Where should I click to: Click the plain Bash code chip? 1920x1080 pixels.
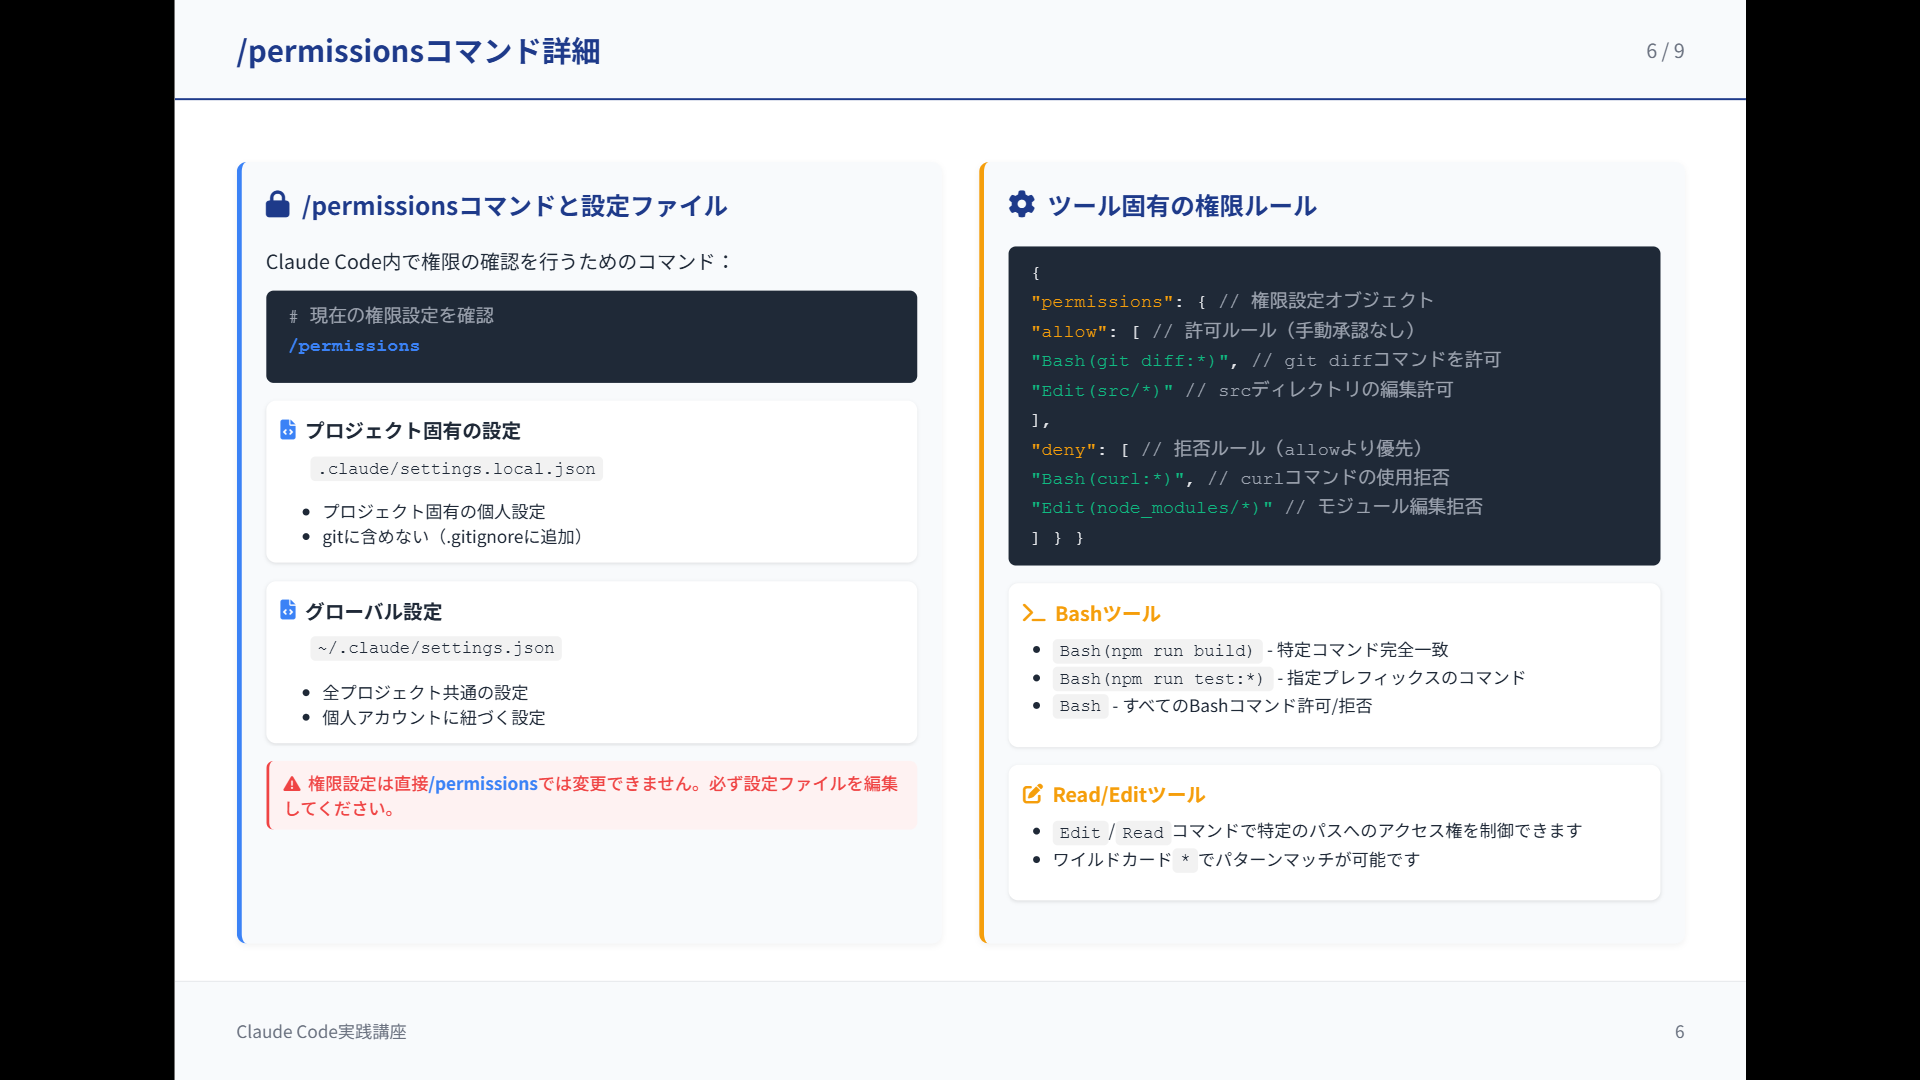1080,706
